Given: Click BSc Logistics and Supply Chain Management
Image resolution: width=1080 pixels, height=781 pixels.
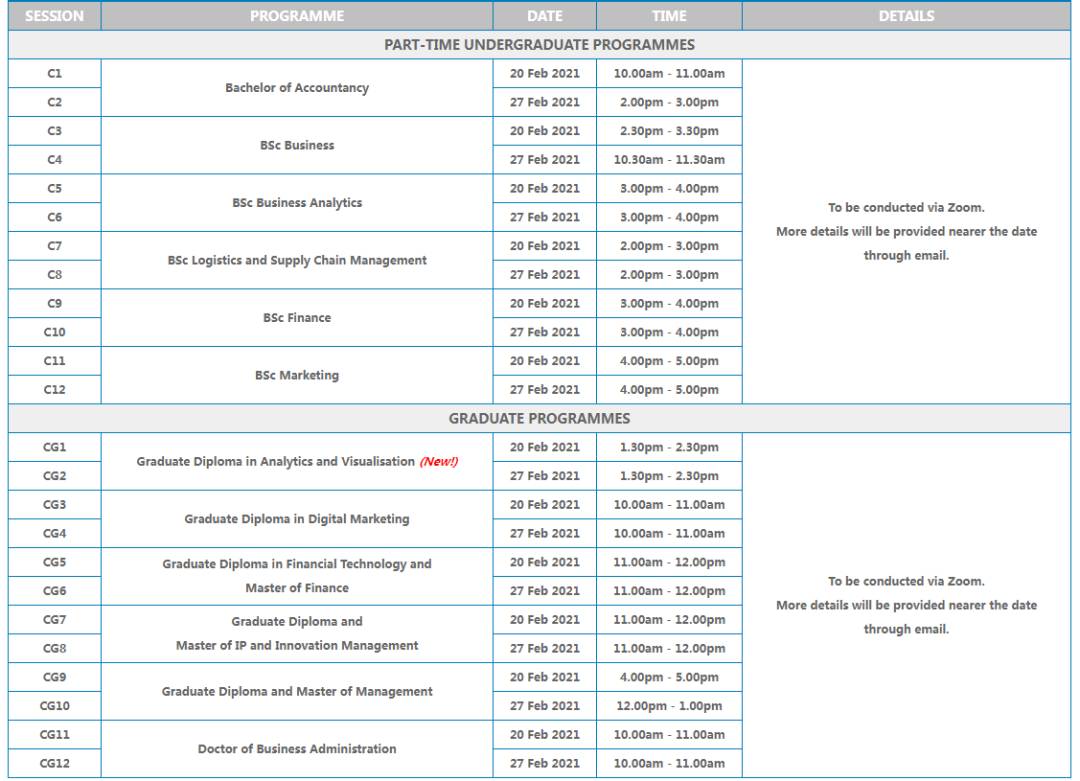Looking at the screenshot, I should (297, 261).
